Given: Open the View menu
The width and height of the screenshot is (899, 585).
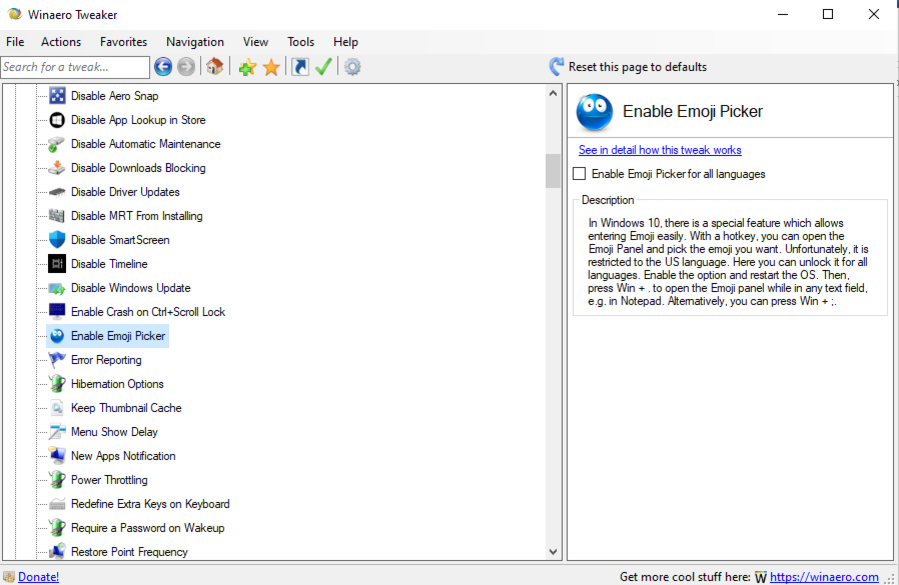Looking at the screenshot, I should tap(255, 42).
